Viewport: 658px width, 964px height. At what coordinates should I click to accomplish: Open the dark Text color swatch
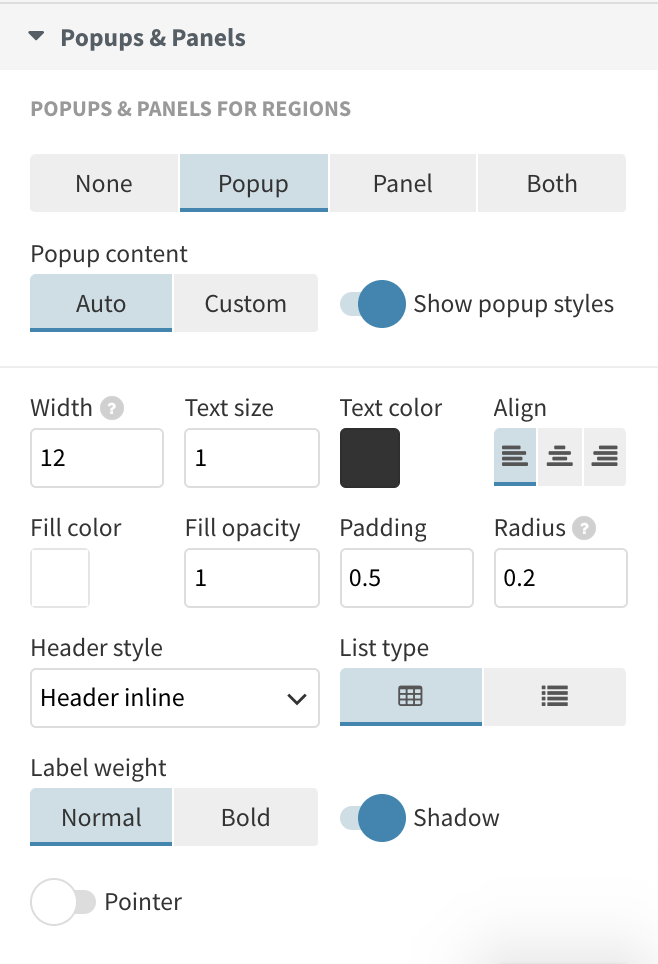(370, 458)
